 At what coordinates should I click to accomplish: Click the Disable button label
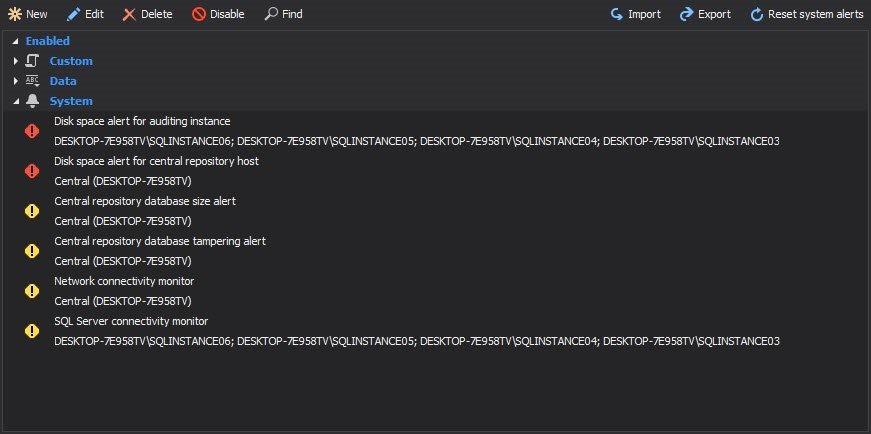[227, 14]
